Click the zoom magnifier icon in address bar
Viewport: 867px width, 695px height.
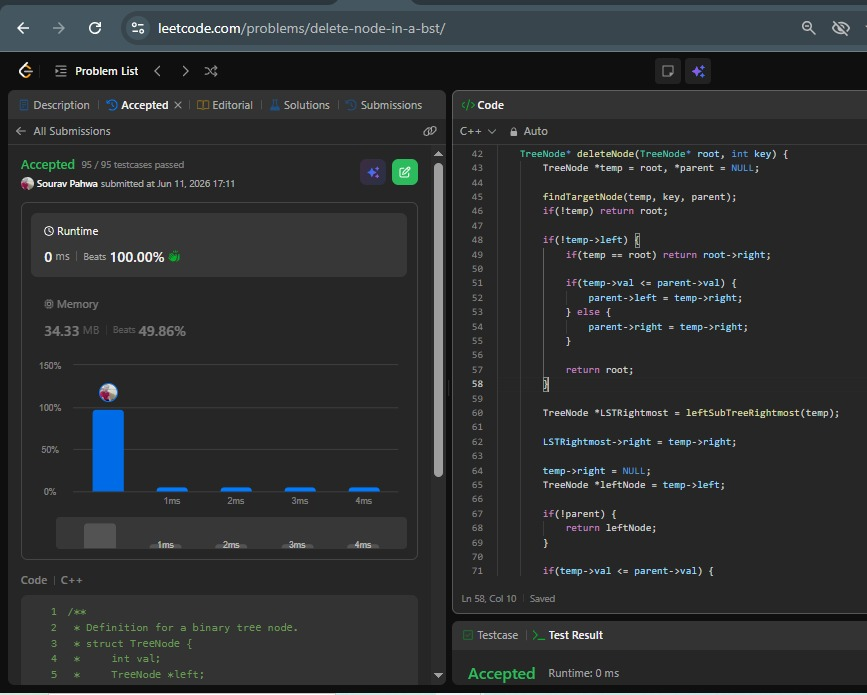point(808,28)
